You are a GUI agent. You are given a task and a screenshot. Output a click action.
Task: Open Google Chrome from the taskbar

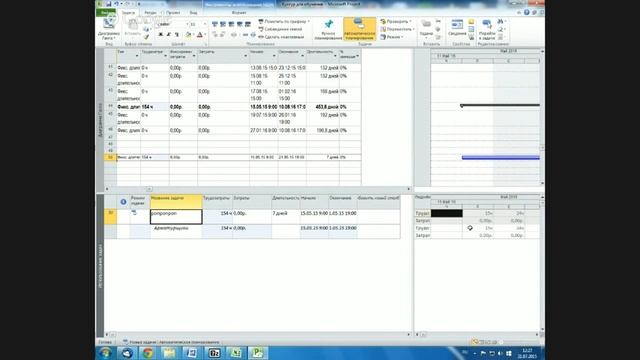pos(148,353)
